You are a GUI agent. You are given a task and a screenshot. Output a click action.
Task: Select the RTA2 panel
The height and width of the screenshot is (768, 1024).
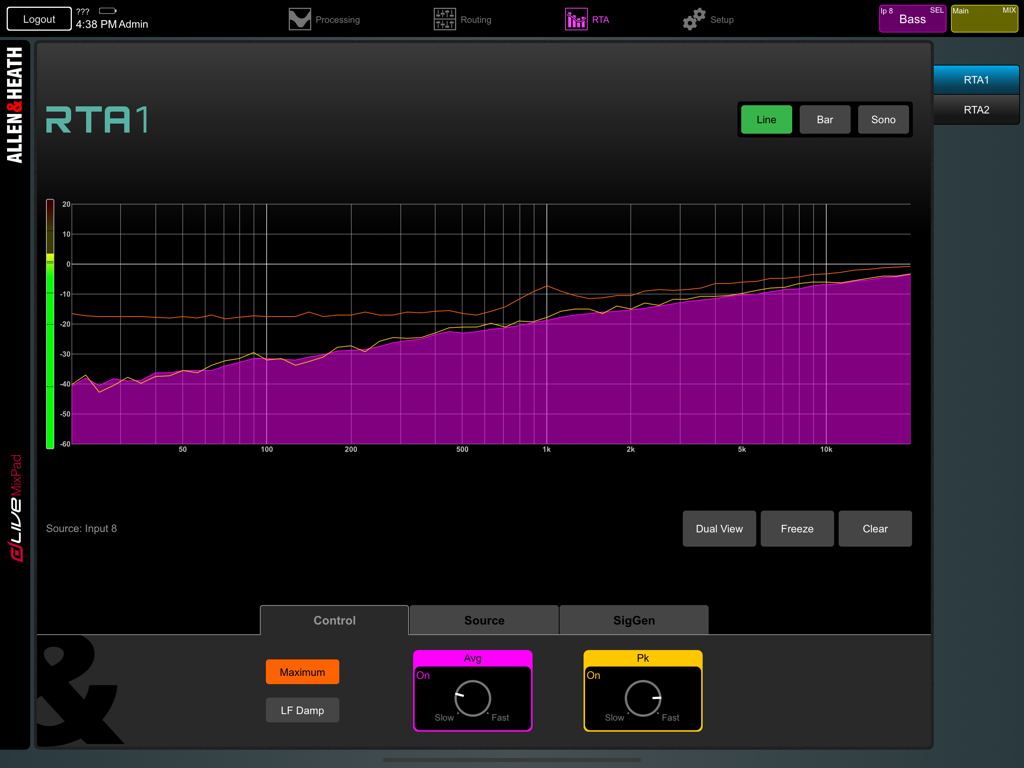[976, 110]
